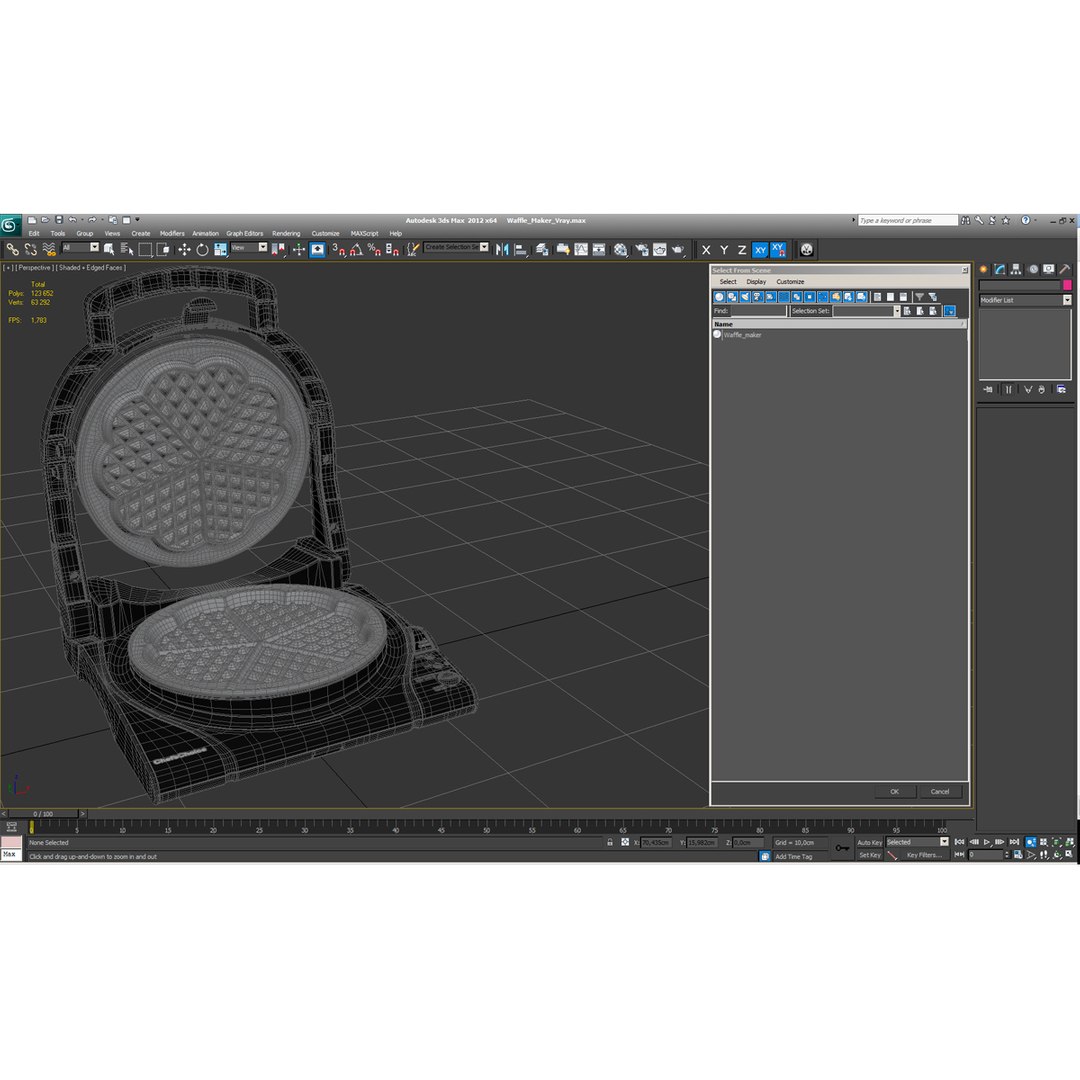Toggle Display Shapes filter in Select From Scene

pyautogui.click(x=732, y=297)
